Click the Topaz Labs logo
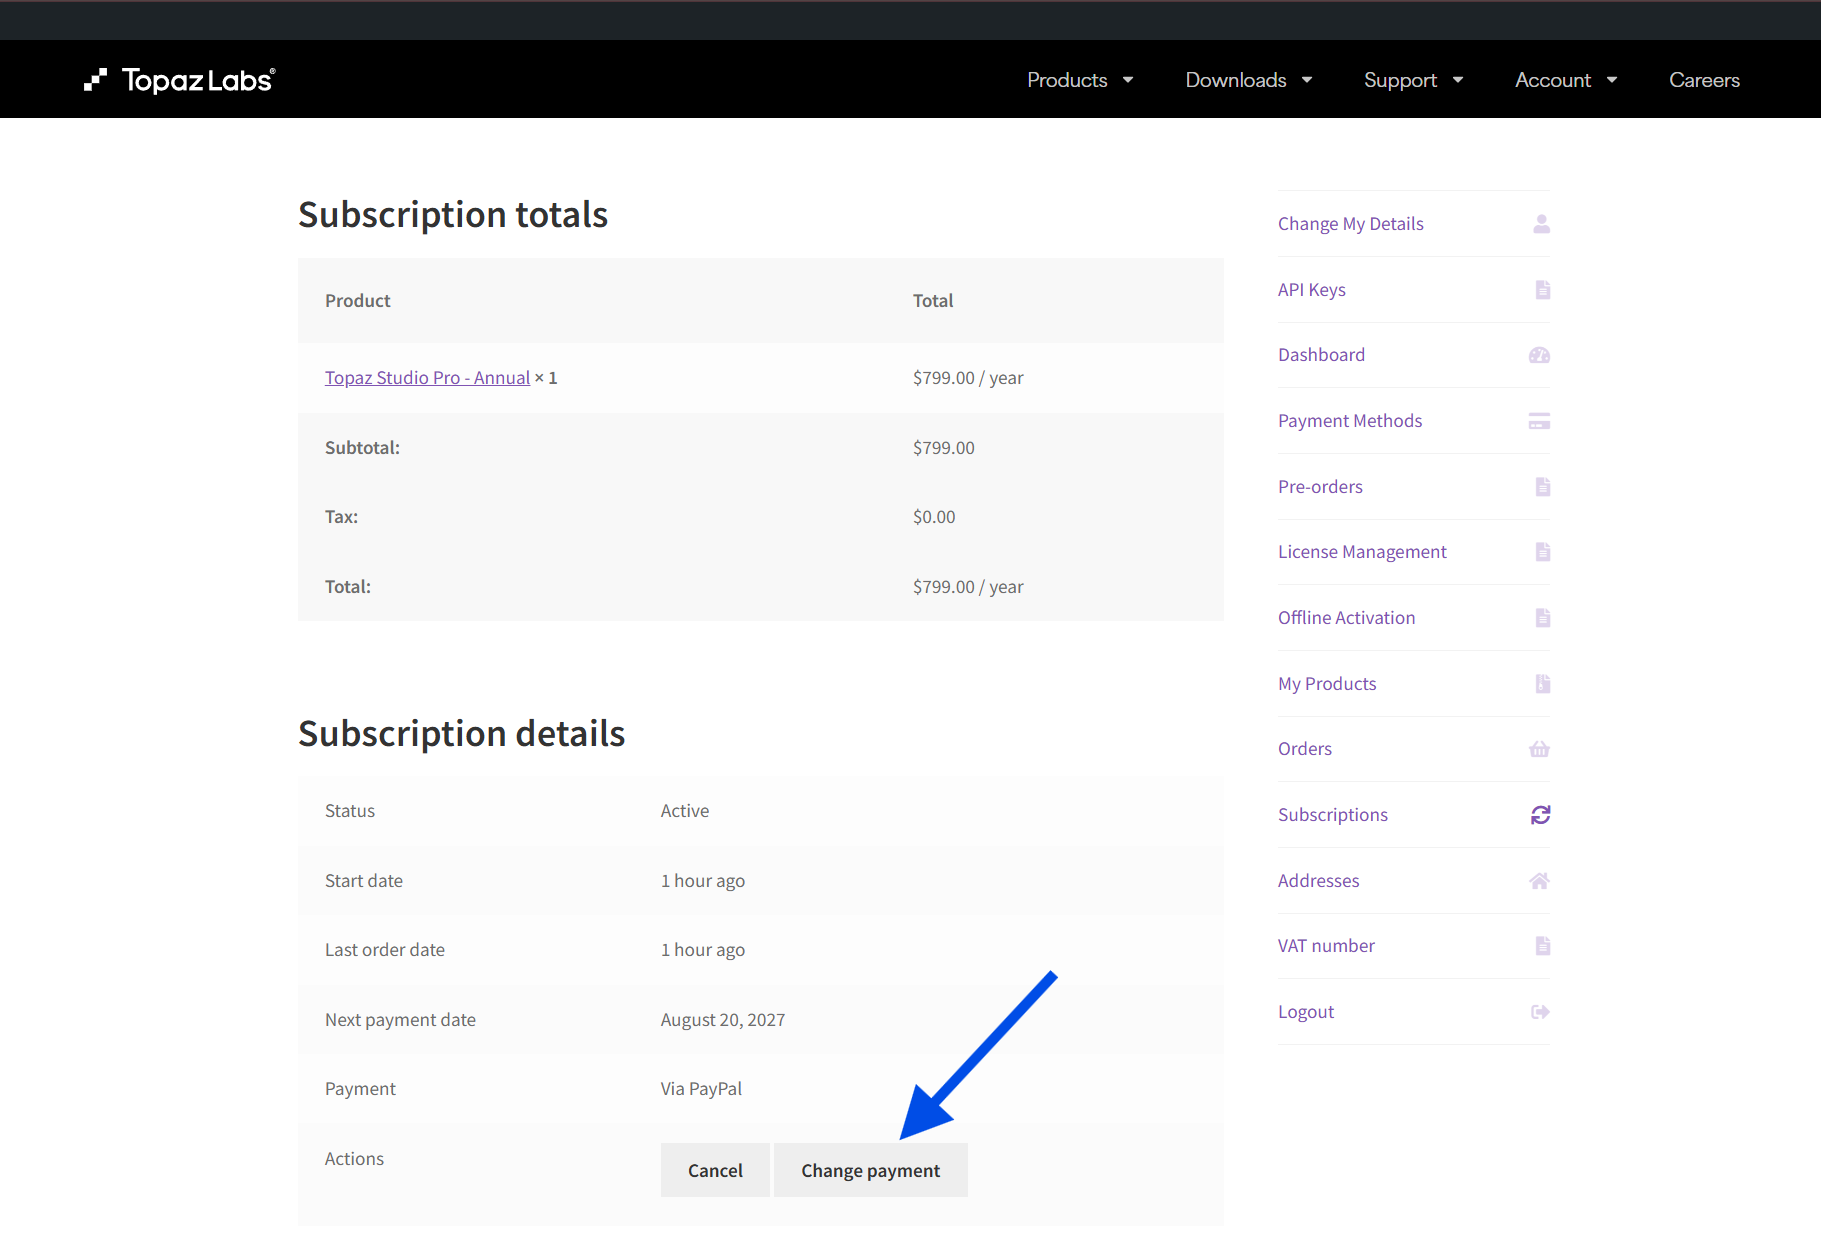 coord(180,80)
